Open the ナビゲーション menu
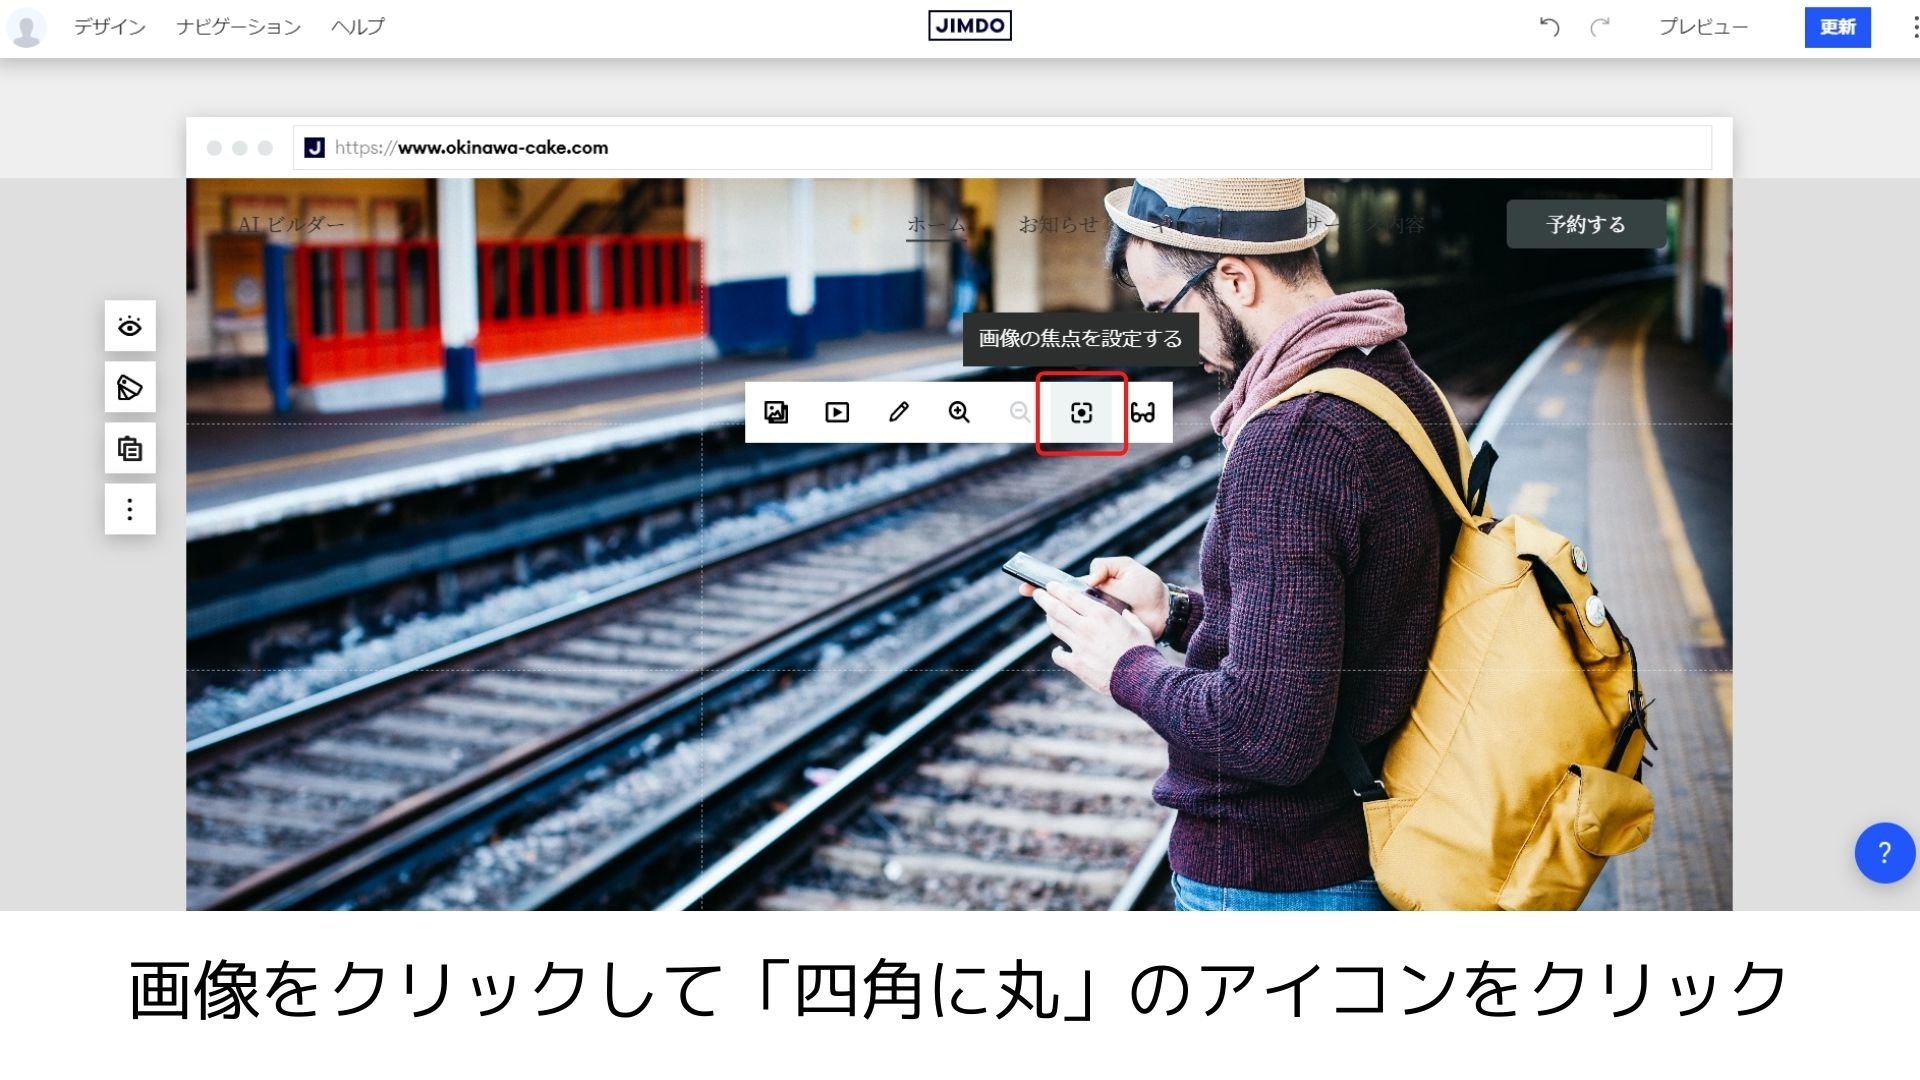Image resolution: width=1920 pixels, height=1080 pixels. point(238,27)
